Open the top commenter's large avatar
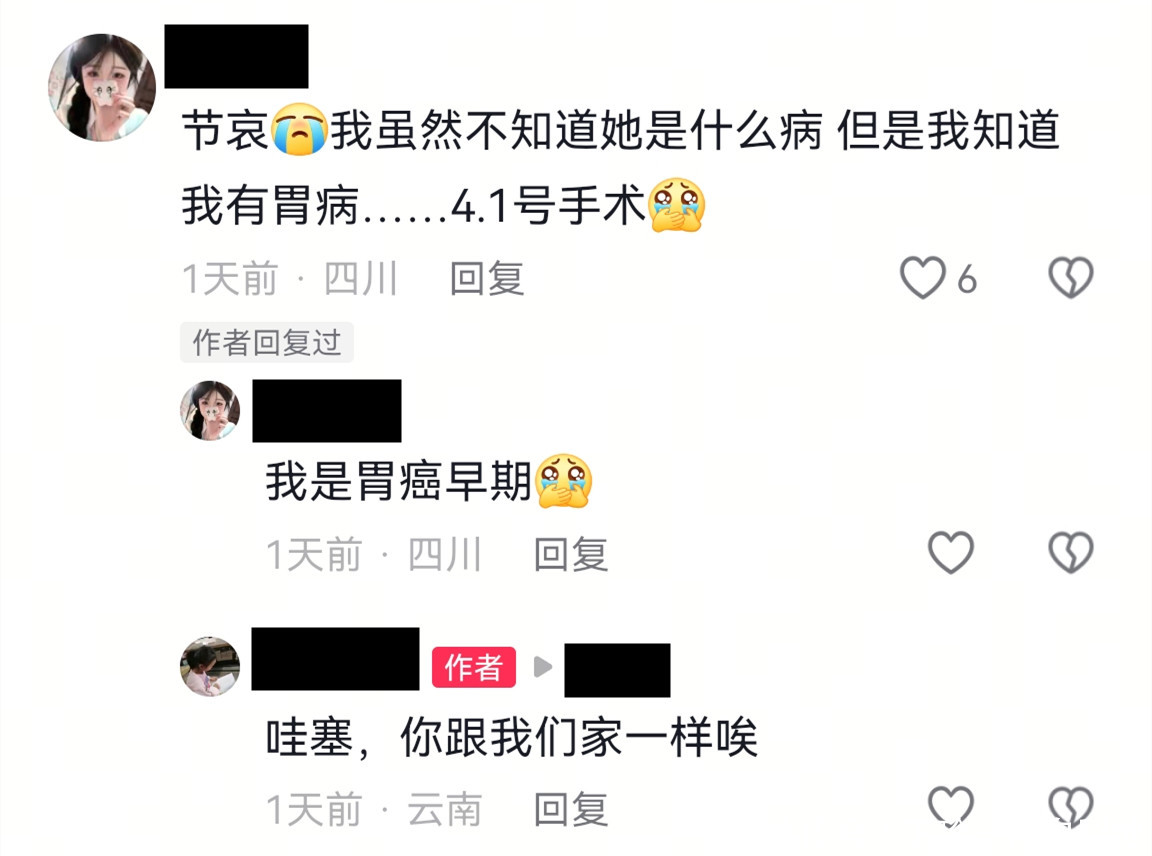1152x856 pixels. [x=102, y=87]
